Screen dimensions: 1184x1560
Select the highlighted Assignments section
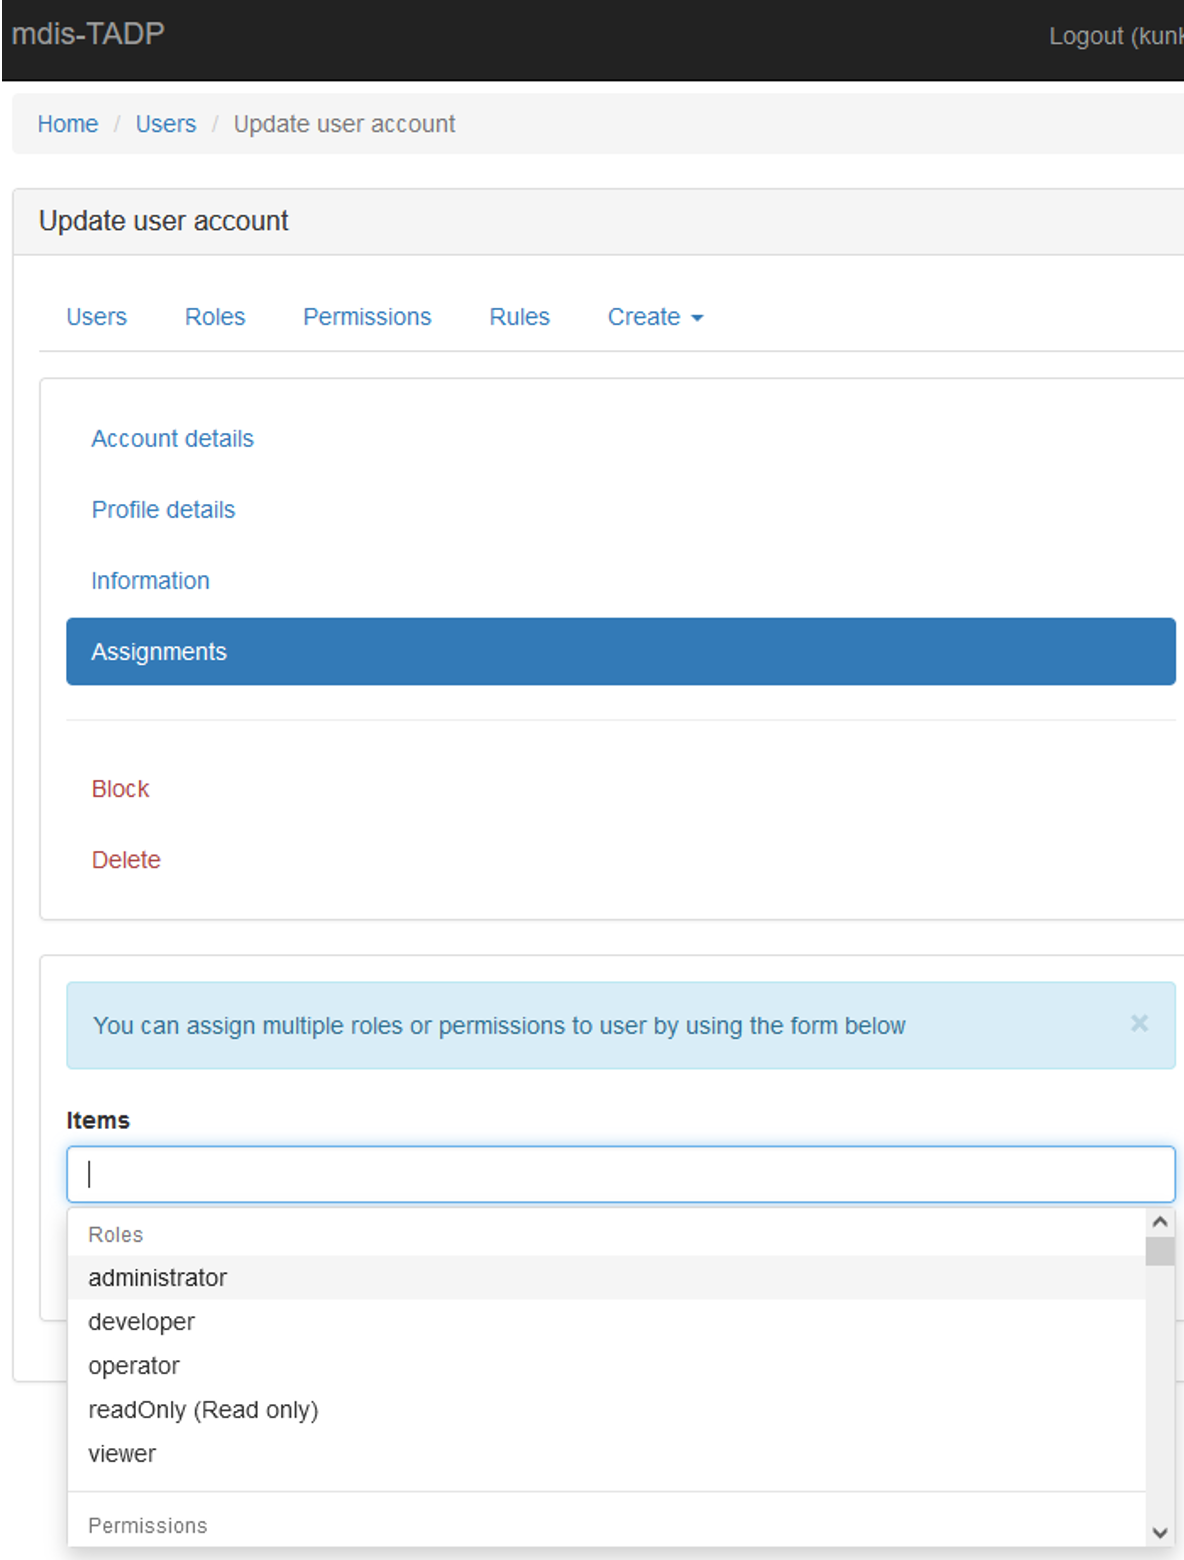[159, 651]
